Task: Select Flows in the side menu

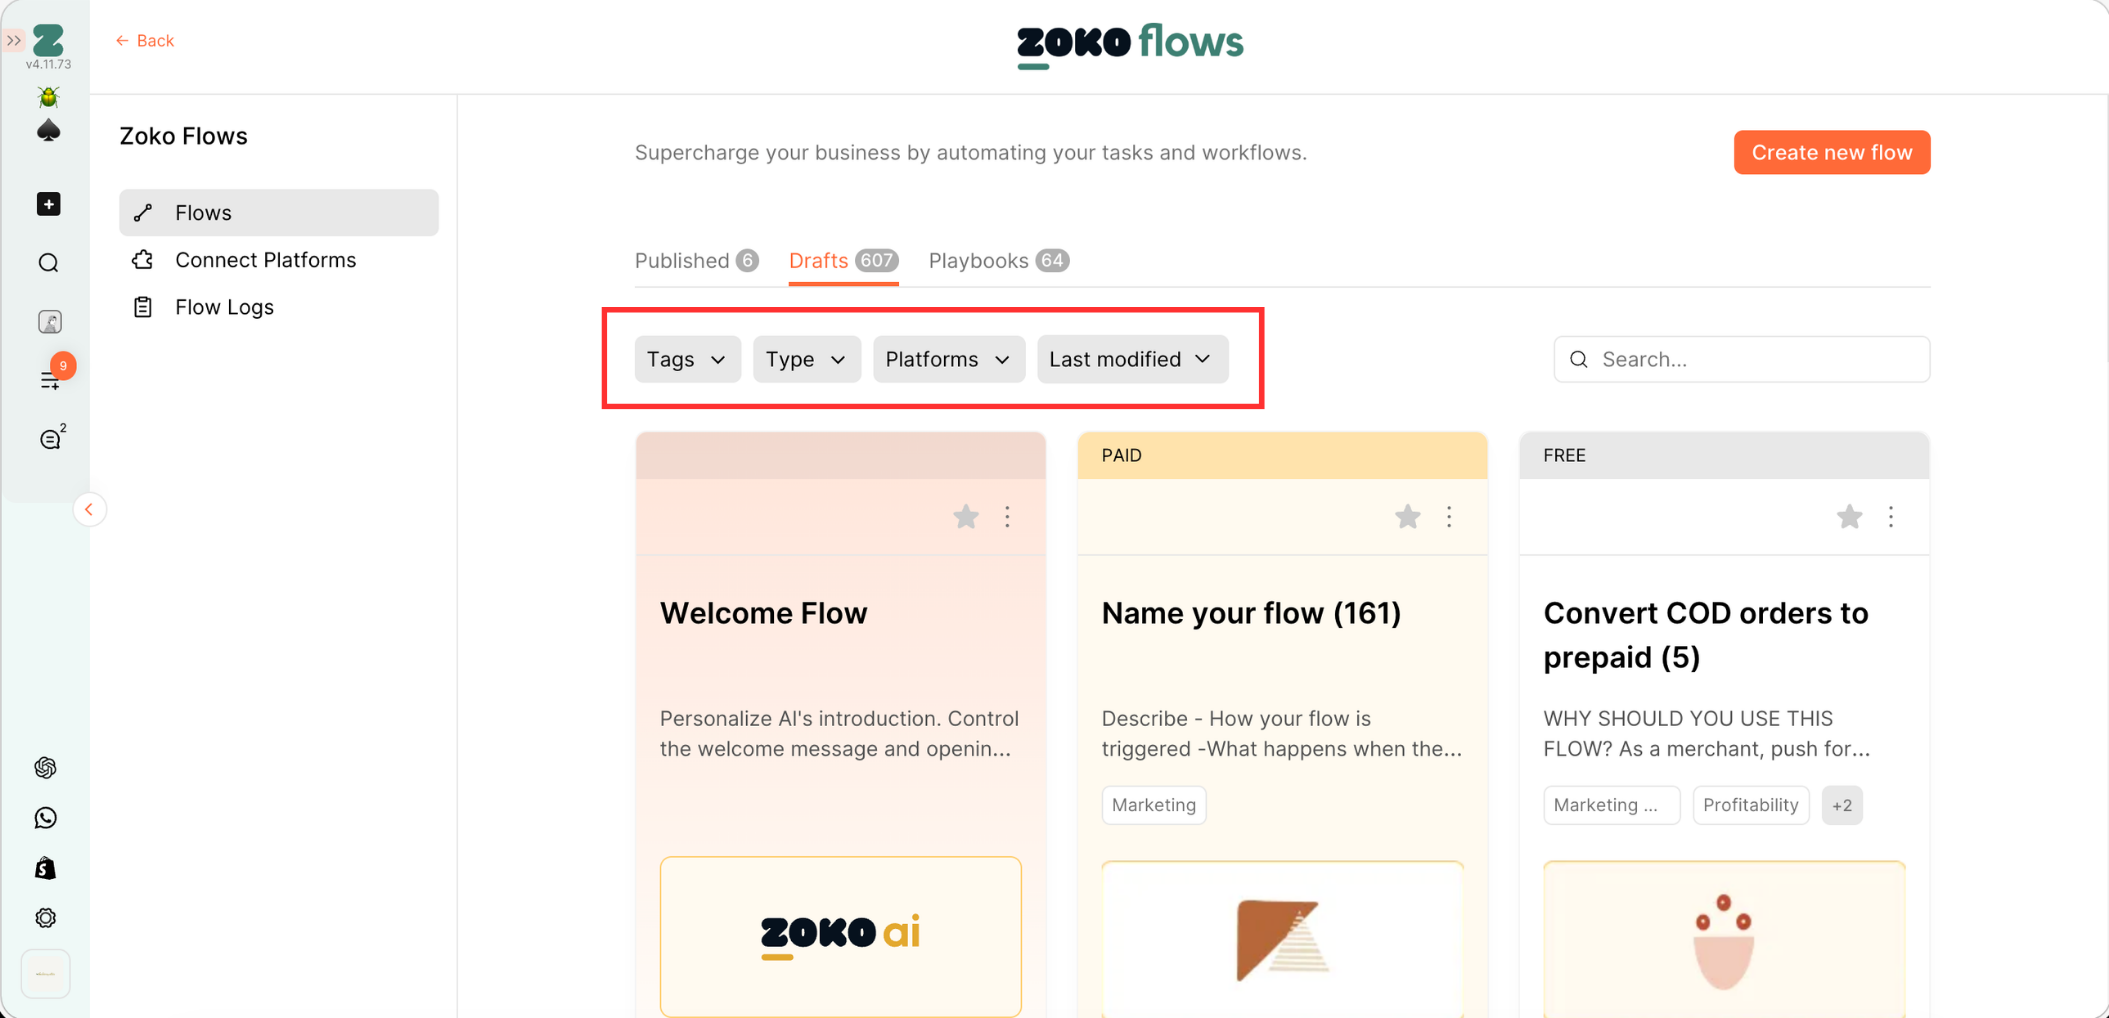Action: 279,213
